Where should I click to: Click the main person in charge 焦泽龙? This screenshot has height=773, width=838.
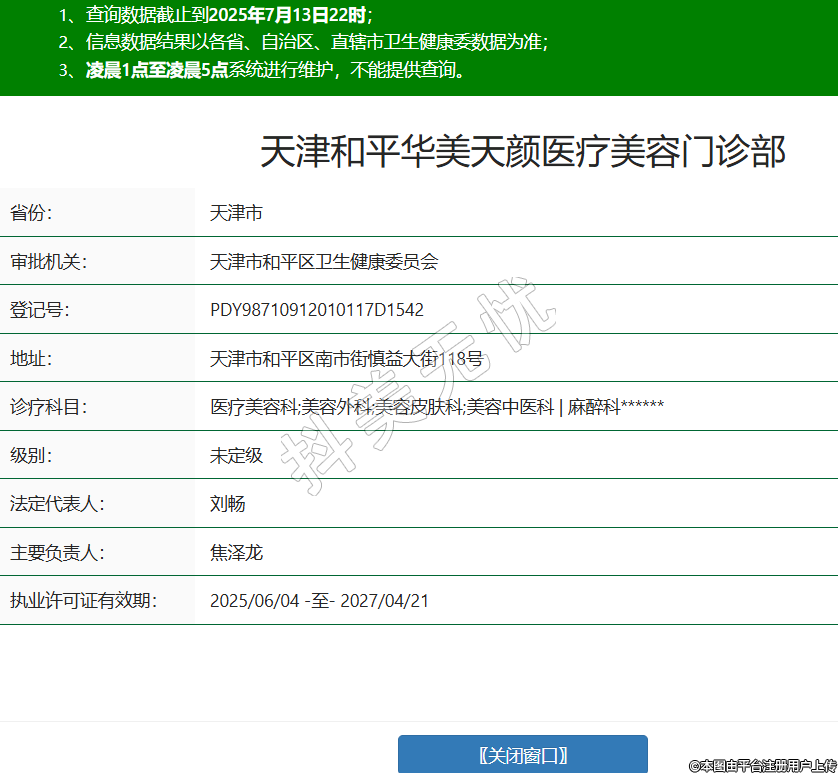click(236, 552)
